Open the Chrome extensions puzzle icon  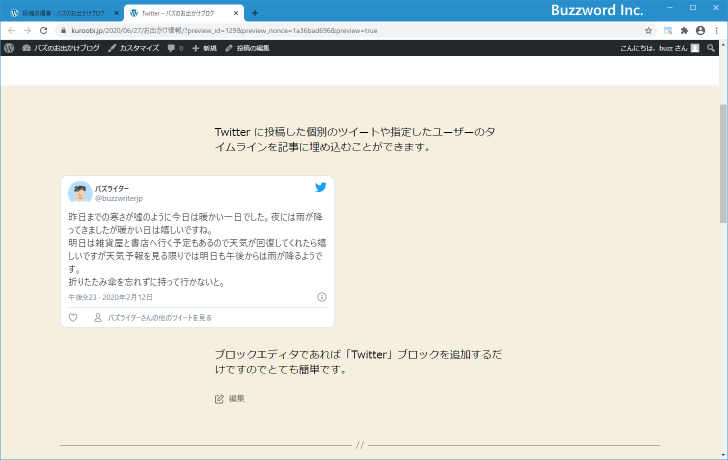coord(684,31)
